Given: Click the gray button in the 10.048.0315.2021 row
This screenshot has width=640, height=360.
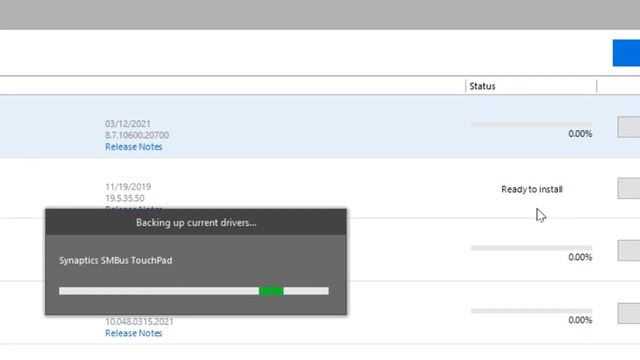Looking at the screenshot, I should coord(629,313).
